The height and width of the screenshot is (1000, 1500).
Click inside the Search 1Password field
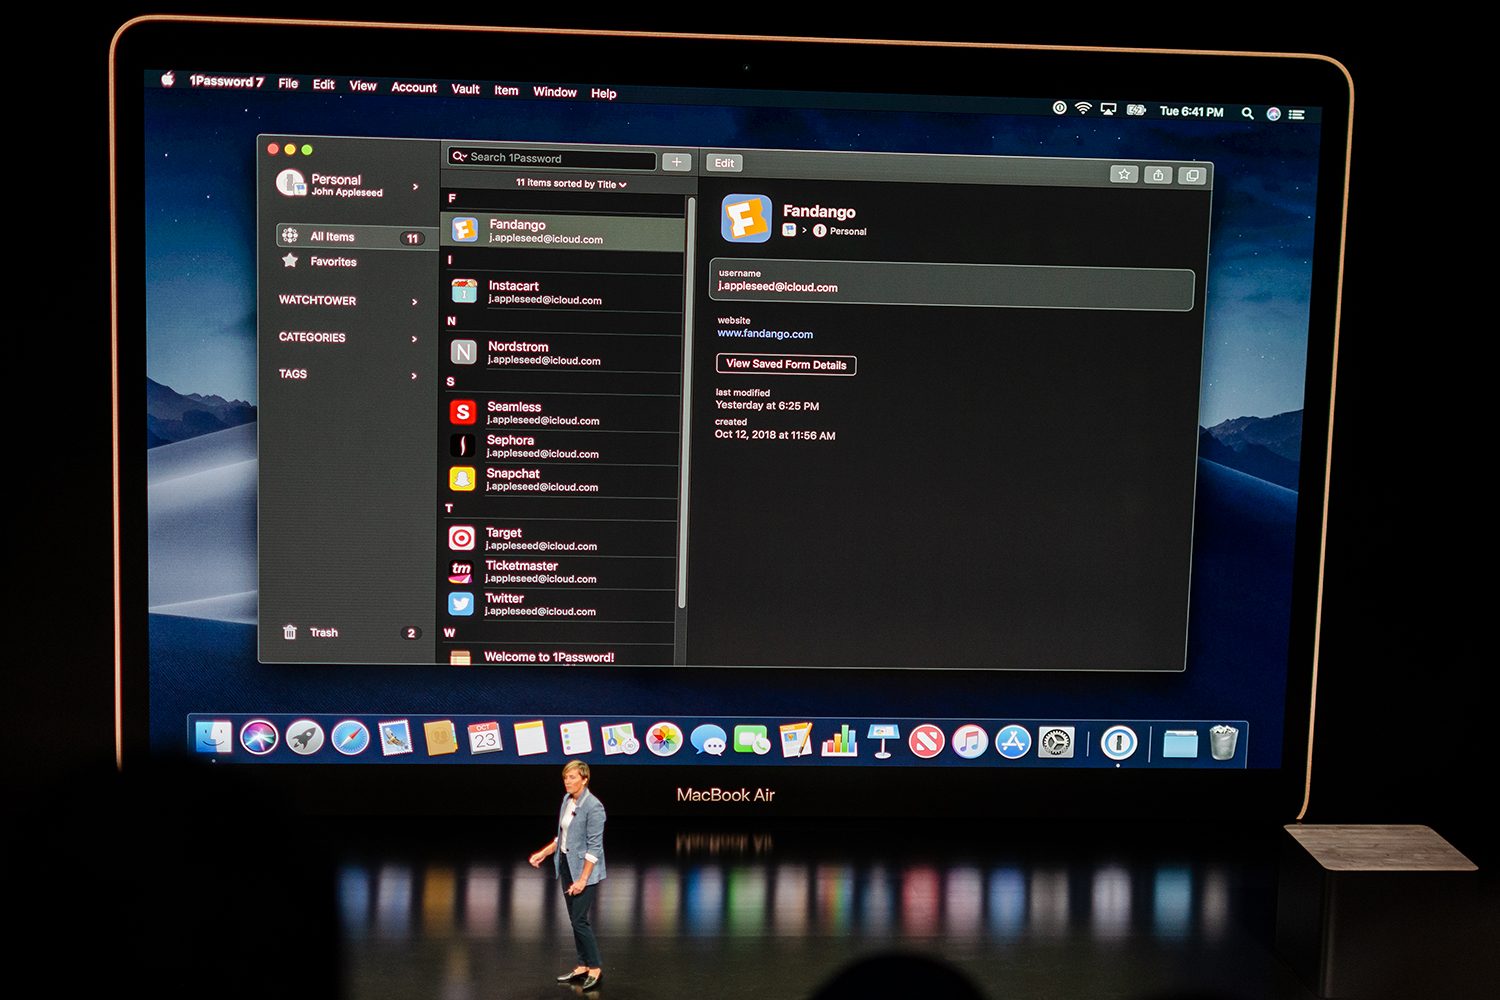[x=553, y=158]
